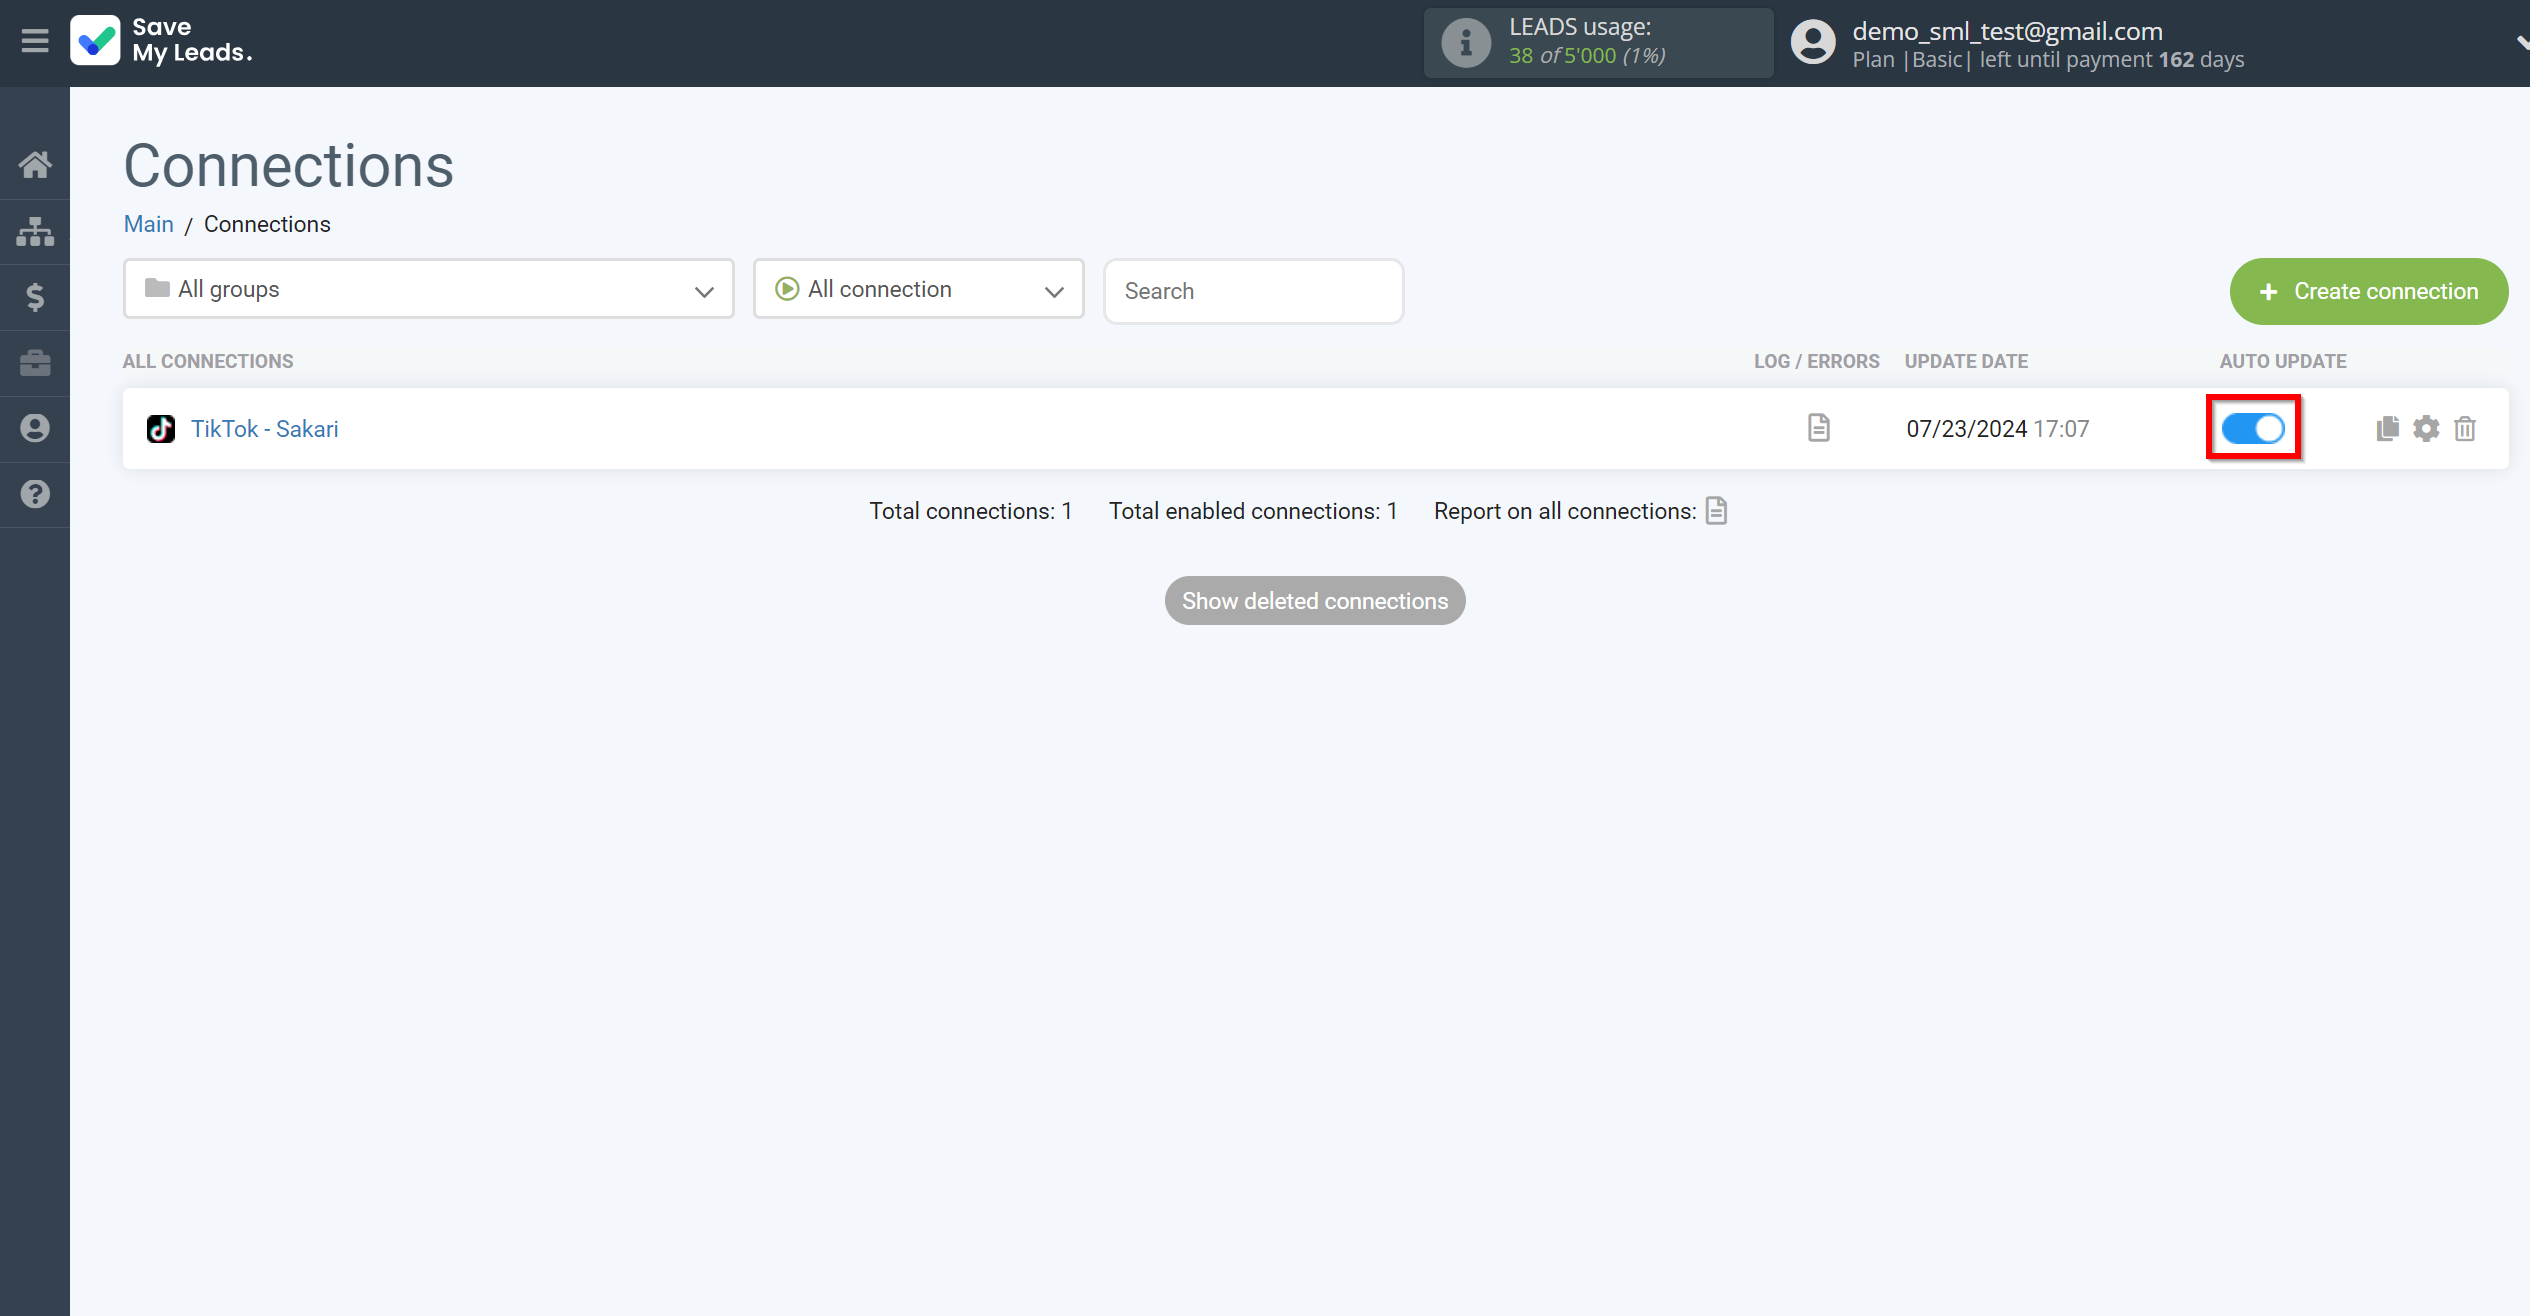This screenshot has height=1316, width=2530.
Task: Click the settings gear icon for TikTok-Sakari
Action: [x=2426, y=427]
